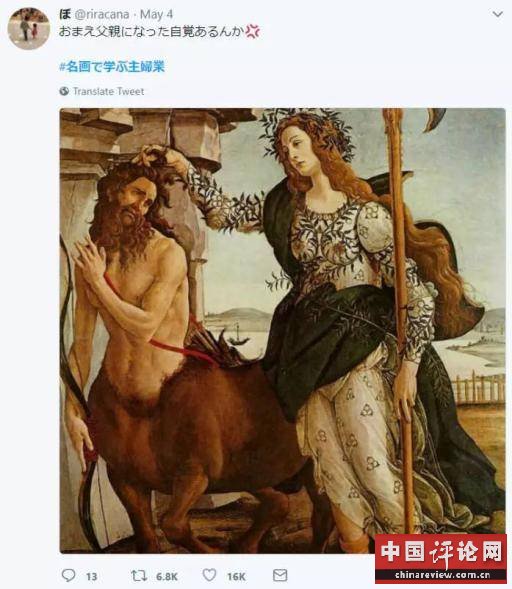Click the reply count 13

[x=92, y=576]
